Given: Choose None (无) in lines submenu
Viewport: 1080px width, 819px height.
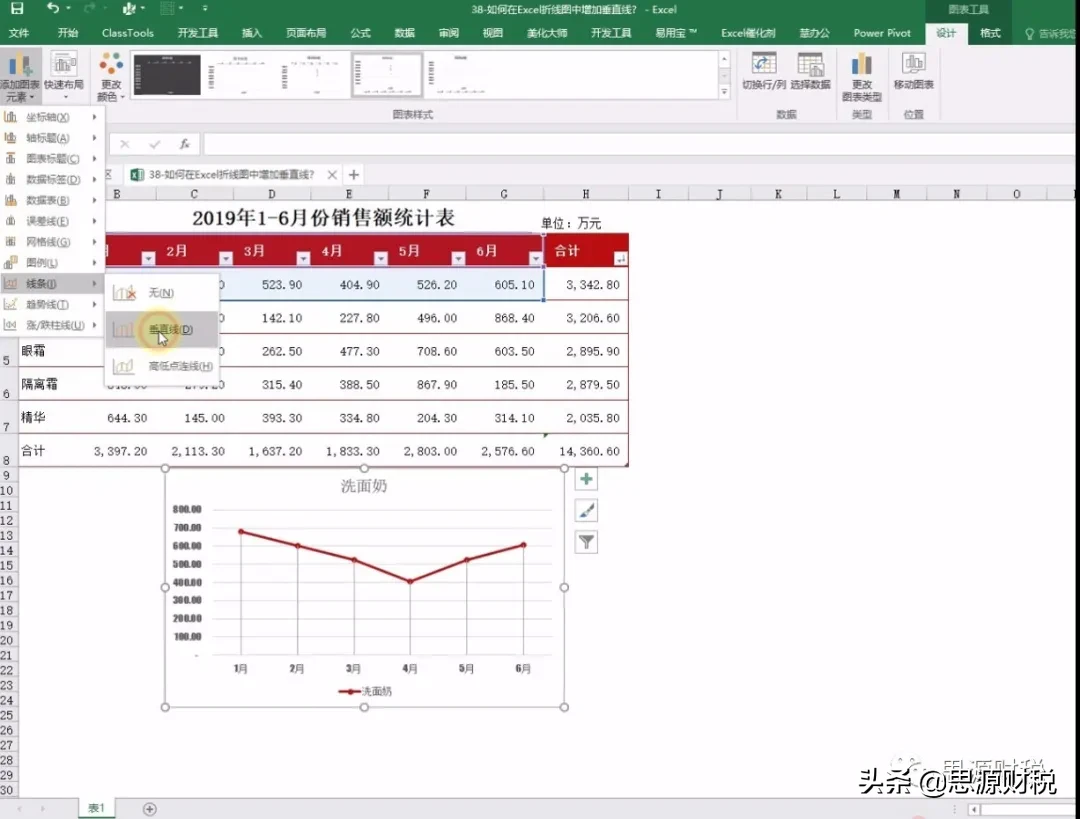Looking at the screenshot, I should 163,293.
